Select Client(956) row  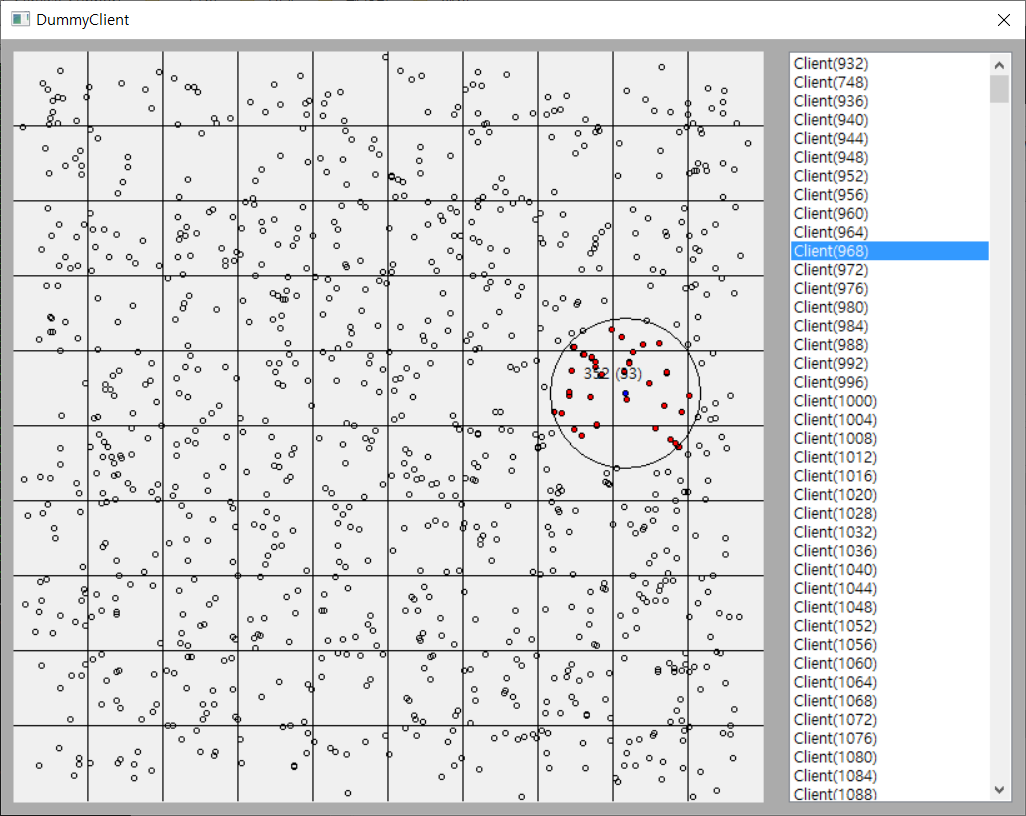pos(889,195)
